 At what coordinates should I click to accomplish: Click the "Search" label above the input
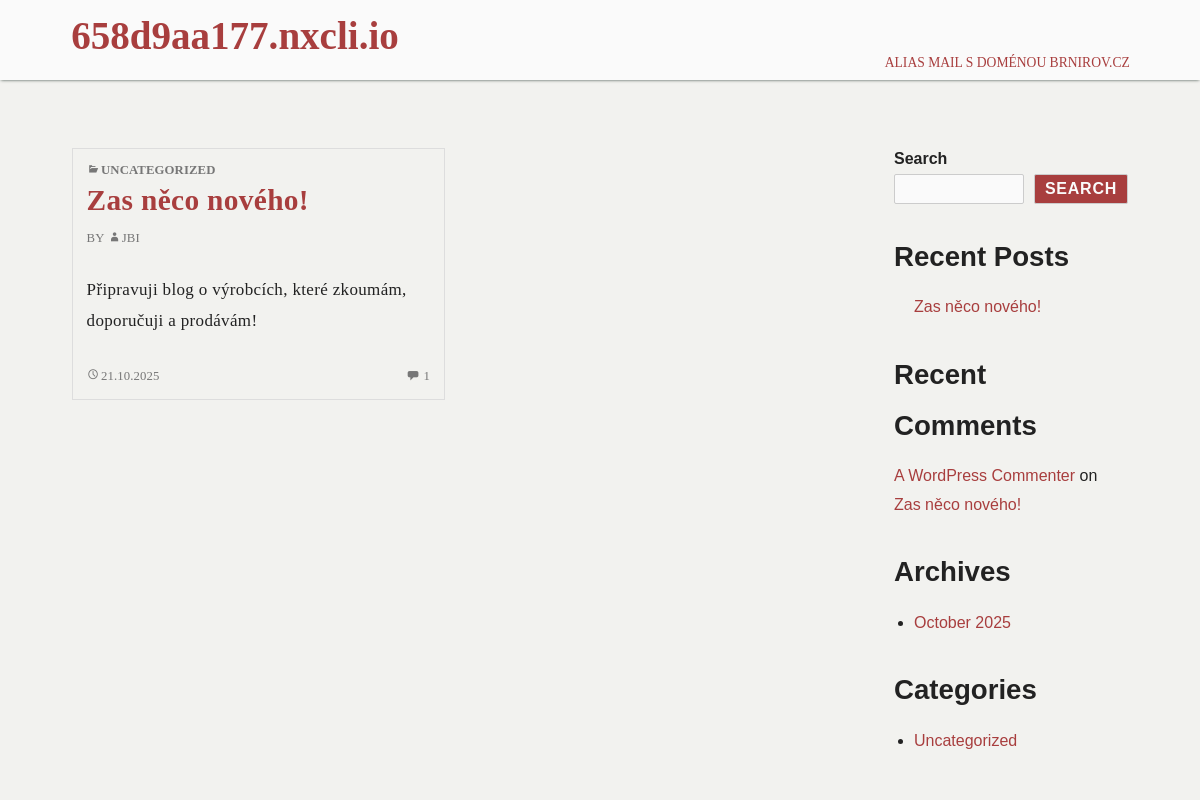coord(920,158)
